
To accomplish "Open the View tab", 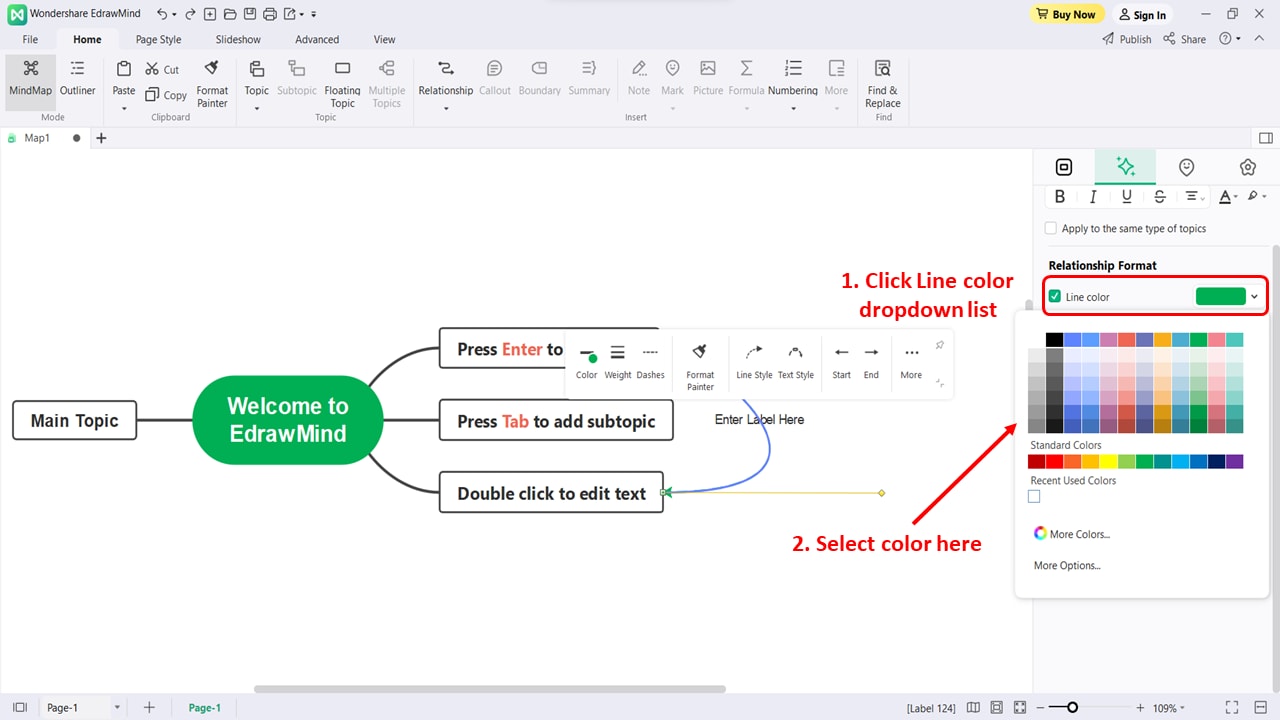I will click(x=384, y=39).
